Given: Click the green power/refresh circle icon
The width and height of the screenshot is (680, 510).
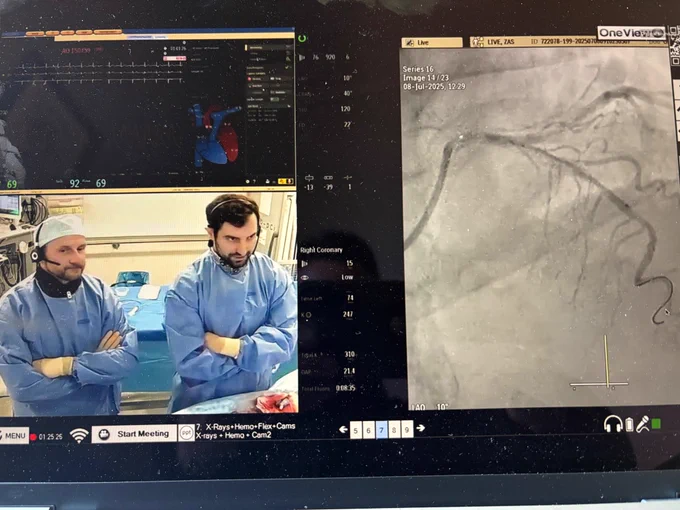Looking at the screenshot, I should click(302, 39).
